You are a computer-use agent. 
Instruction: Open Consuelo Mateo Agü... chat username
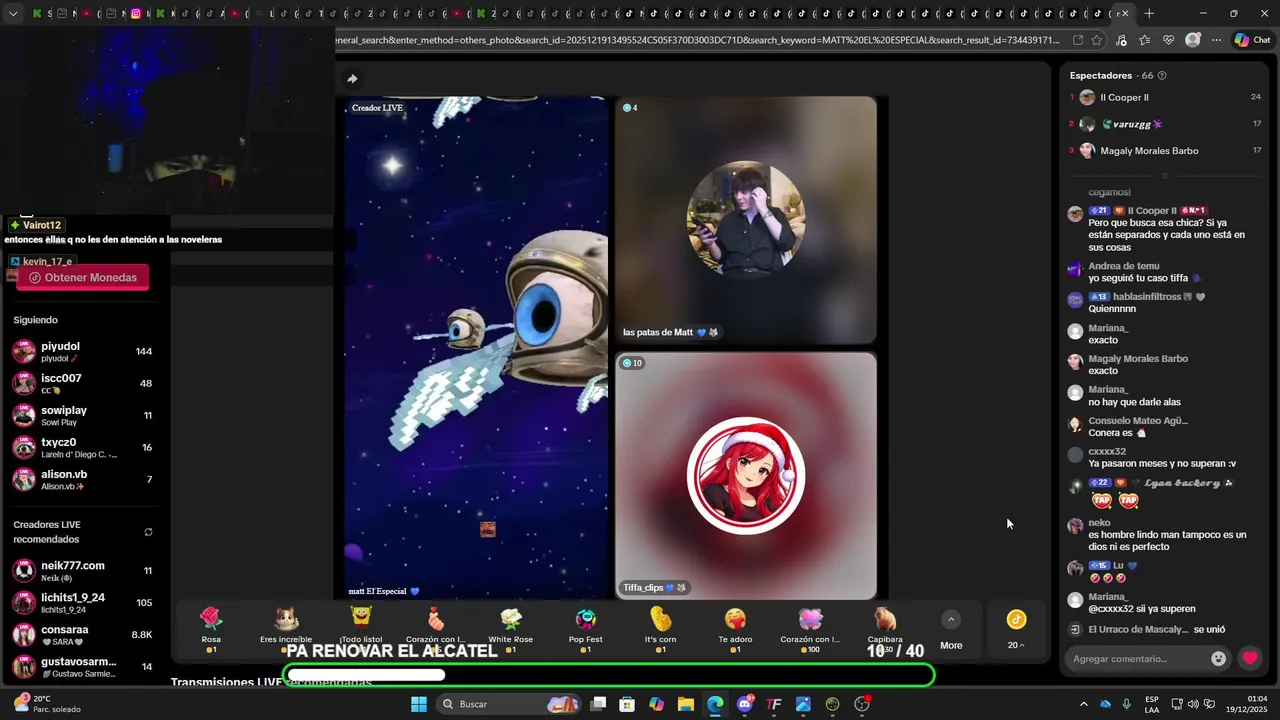coord(1137,421)
